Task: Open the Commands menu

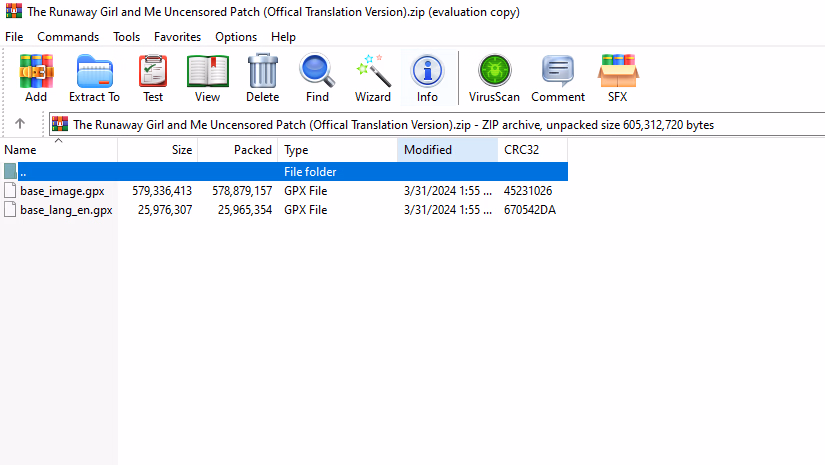Action: [x=68, y=37]
